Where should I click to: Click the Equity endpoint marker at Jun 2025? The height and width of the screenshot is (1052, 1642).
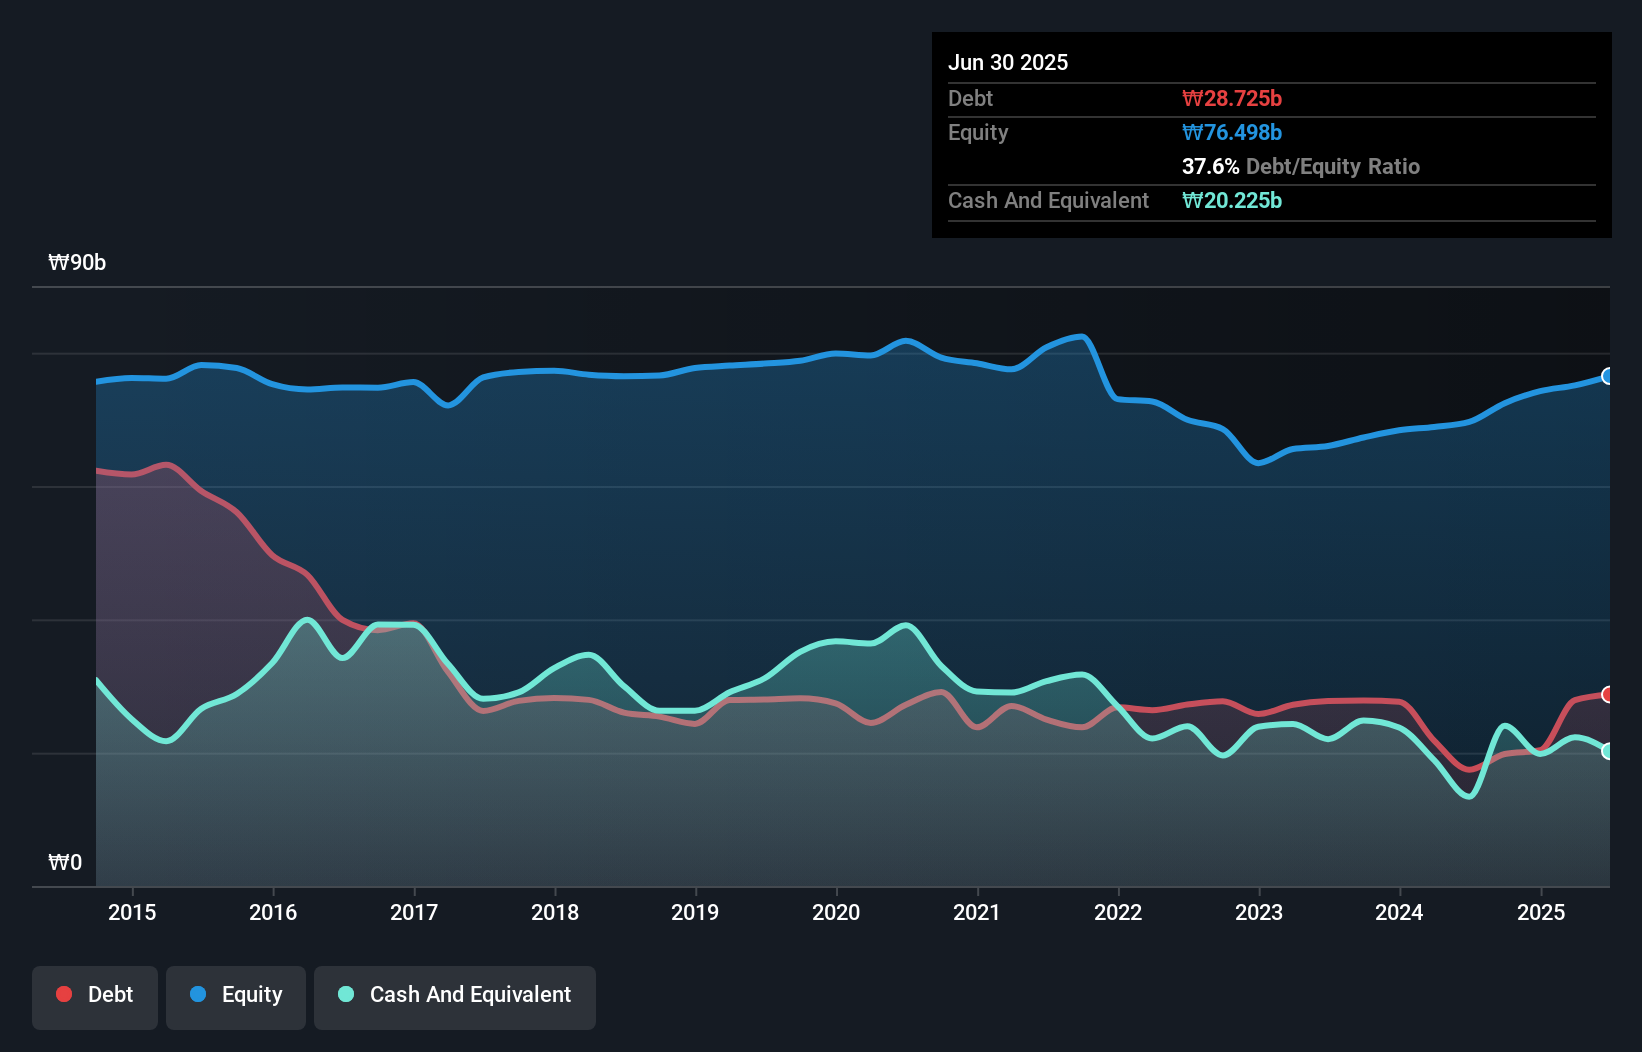[1607, 376]
